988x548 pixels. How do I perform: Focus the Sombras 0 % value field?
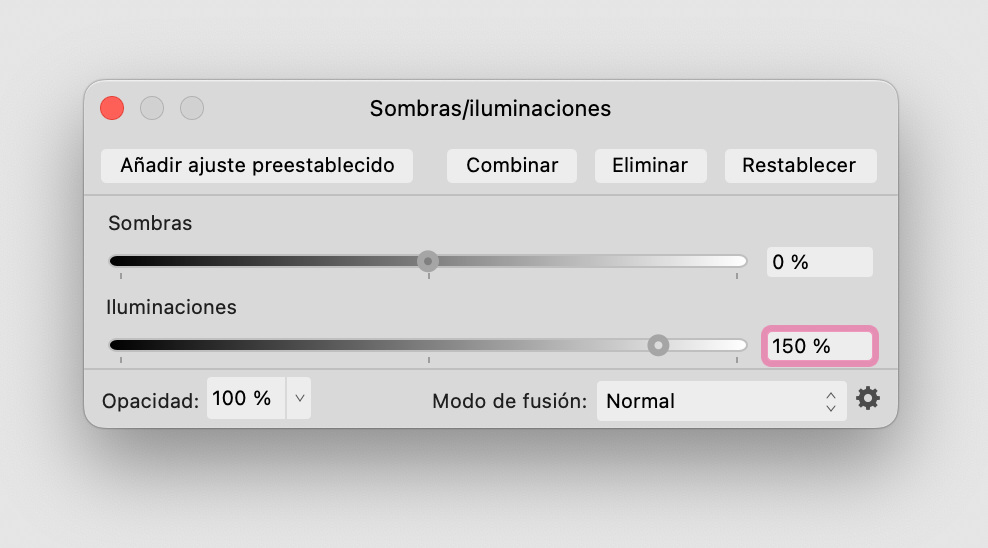point(820,262)
